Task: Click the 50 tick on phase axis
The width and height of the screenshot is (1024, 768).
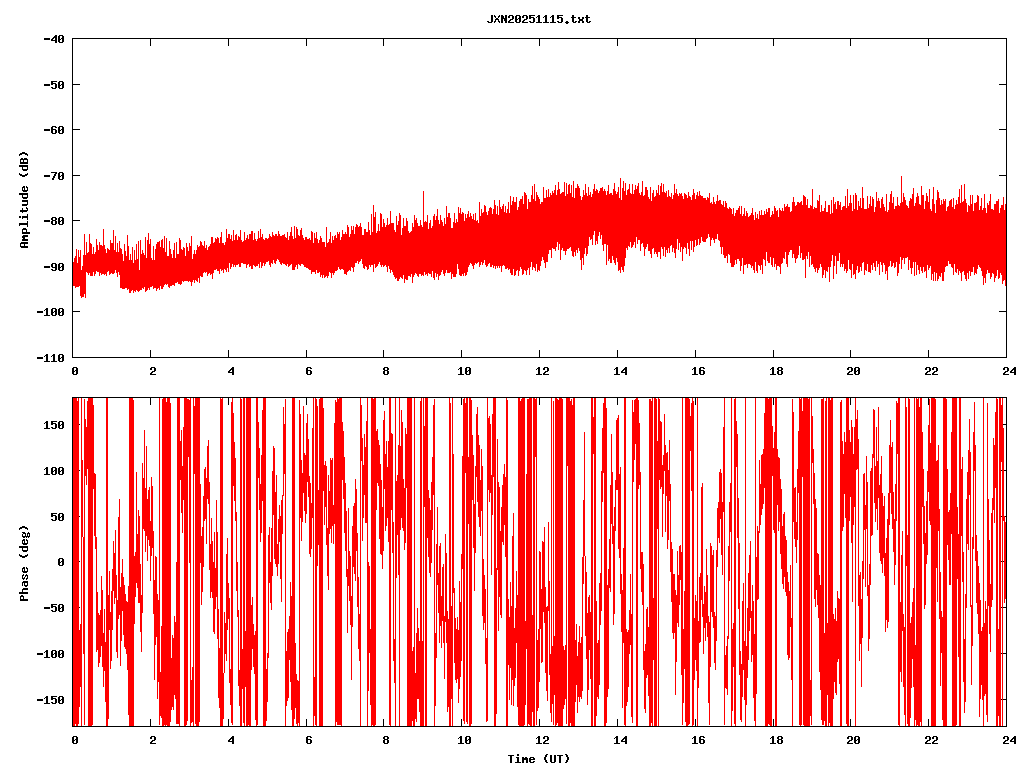Action: pos(57,516)
